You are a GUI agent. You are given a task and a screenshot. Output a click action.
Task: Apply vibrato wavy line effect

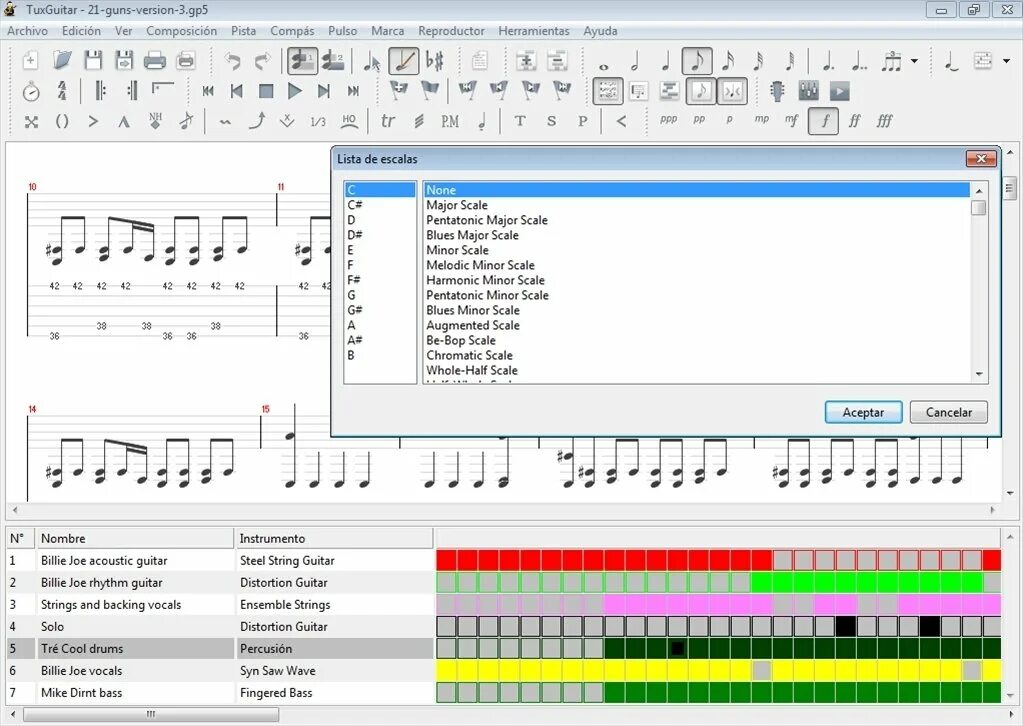pos(225,121)
